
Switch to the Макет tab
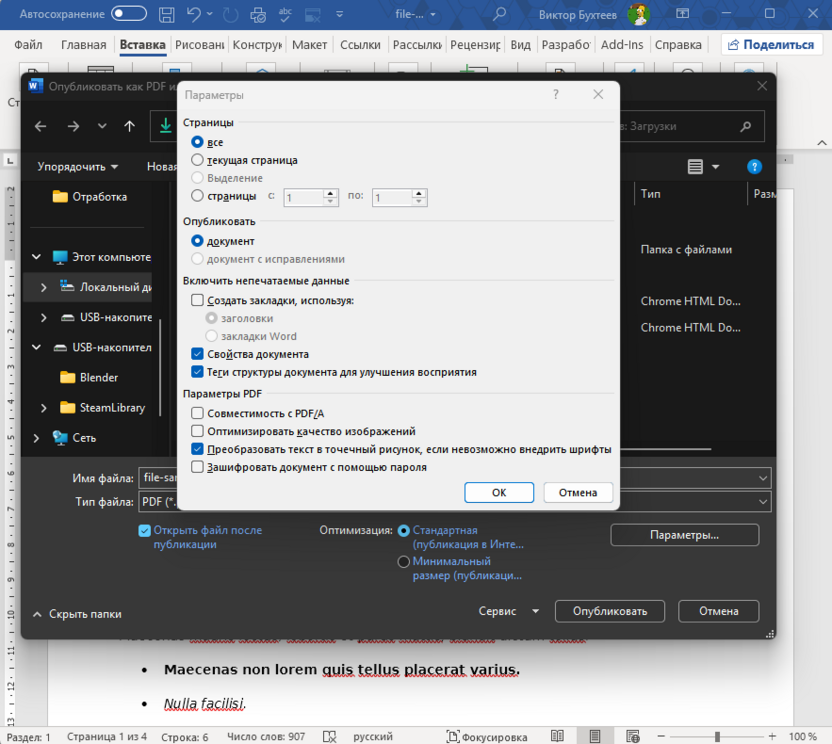click(x=309, y=45)
